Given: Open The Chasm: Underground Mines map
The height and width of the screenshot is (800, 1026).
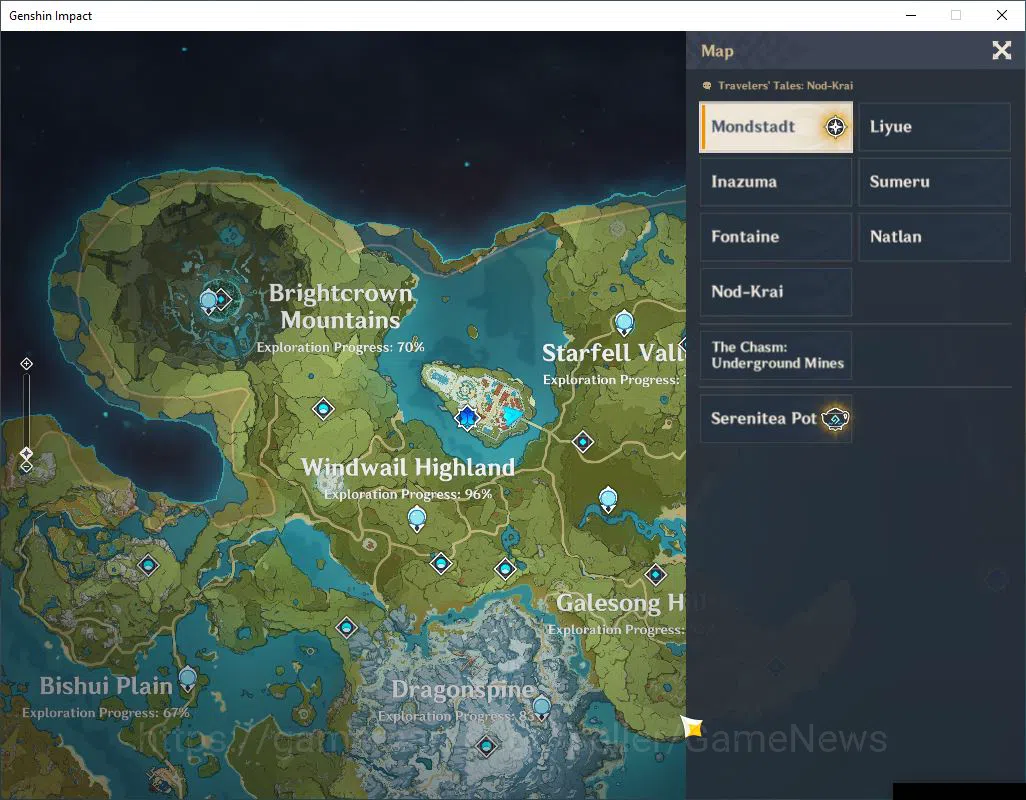Looking at the screenshot, I should (x=776, y=355).
